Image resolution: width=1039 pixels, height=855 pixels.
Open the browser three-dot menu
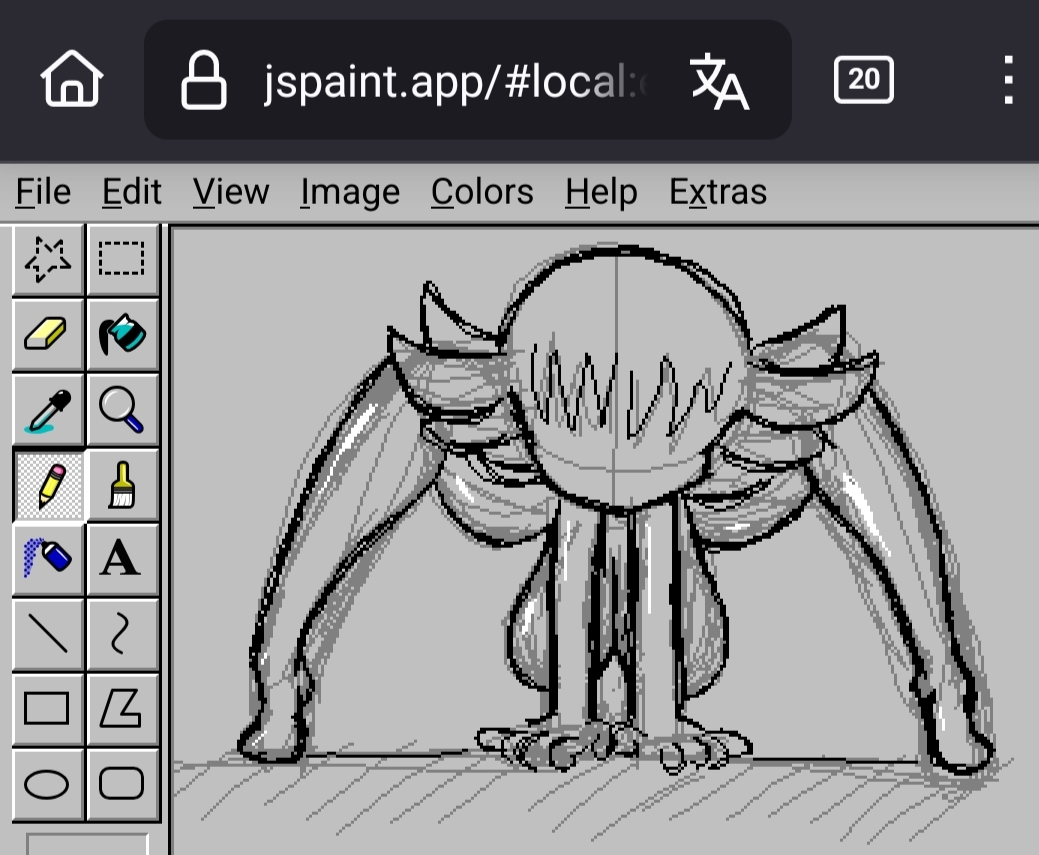(1008, 80)
